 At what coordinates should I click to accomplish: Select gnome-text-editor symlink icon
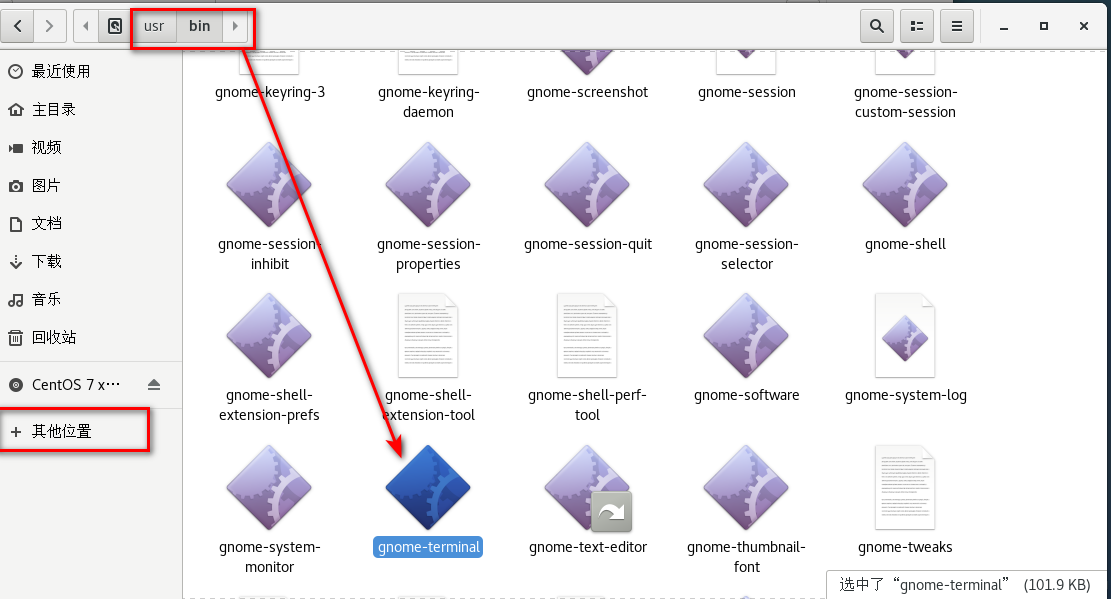coord(587,488)
